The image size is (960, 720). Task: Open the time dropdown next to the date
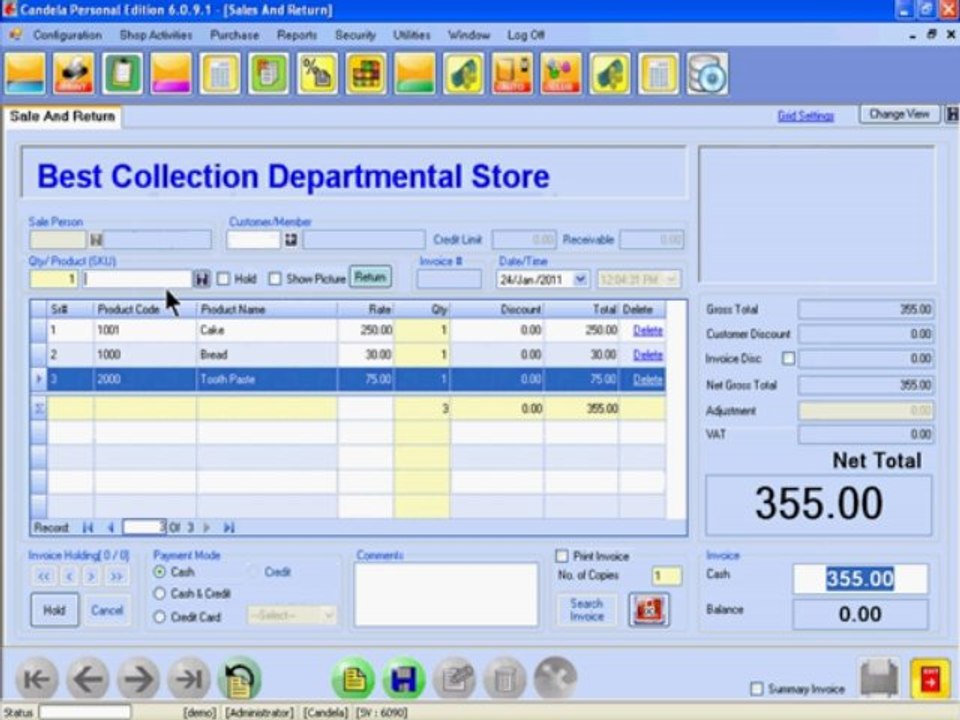click(x=671, y=280)
